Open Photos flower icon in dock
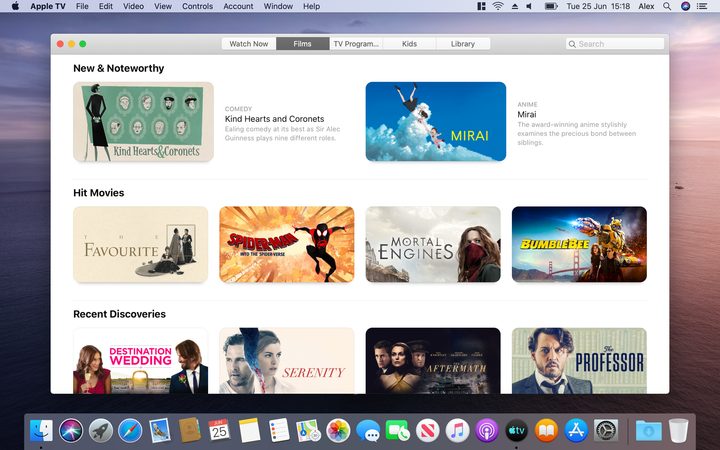Viewport: 720px width, 450px height. pyautogui.click(x=338, y=431)
